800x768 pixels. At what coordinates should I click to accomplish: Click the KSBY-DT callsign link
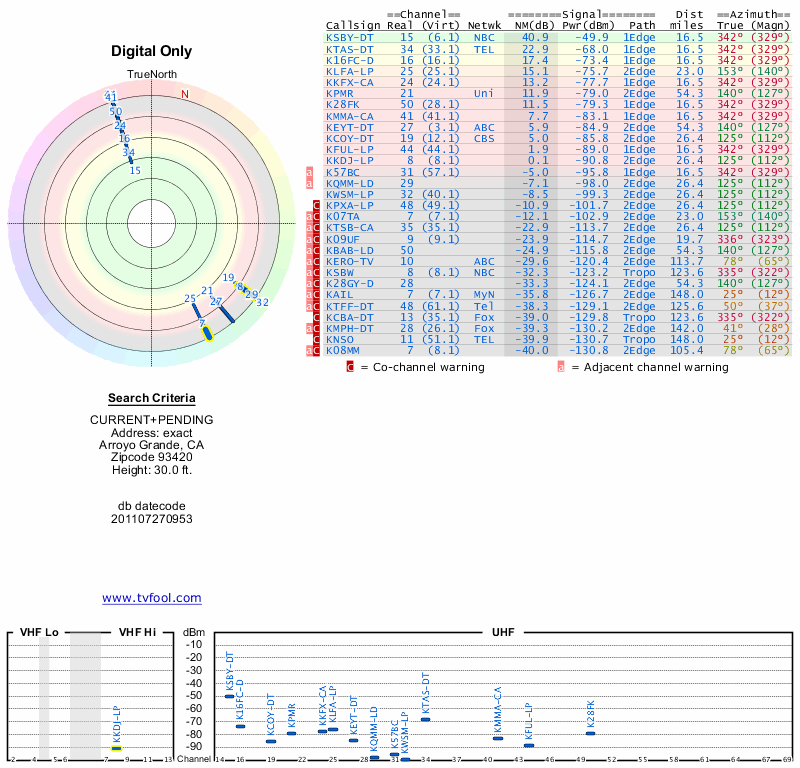pyautogui.click(x=350, y=37)
